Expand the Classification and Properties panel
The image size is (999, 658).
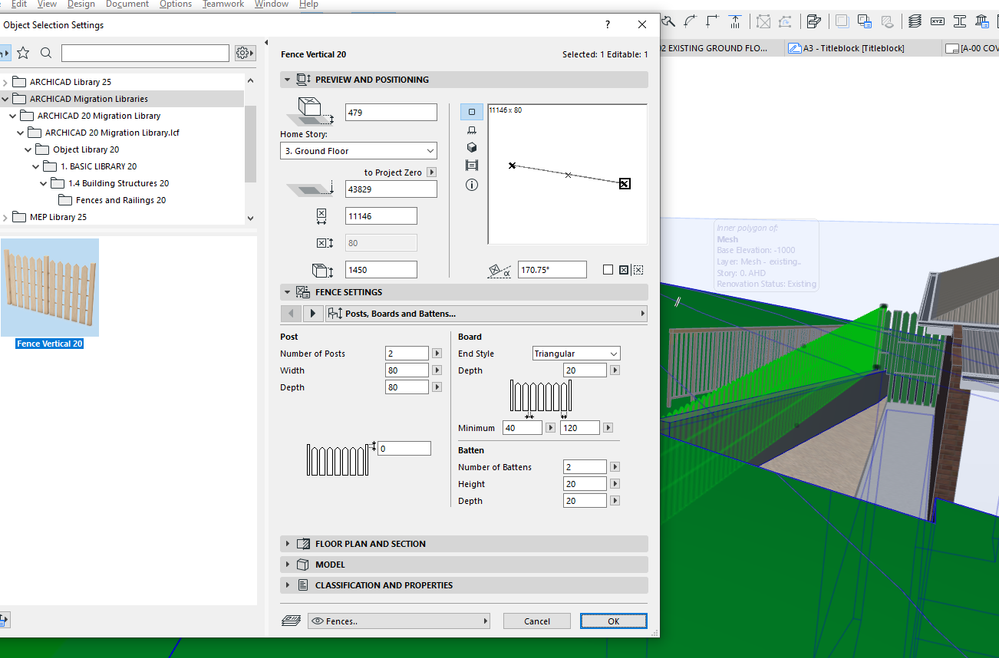click(x=287, y=585)
